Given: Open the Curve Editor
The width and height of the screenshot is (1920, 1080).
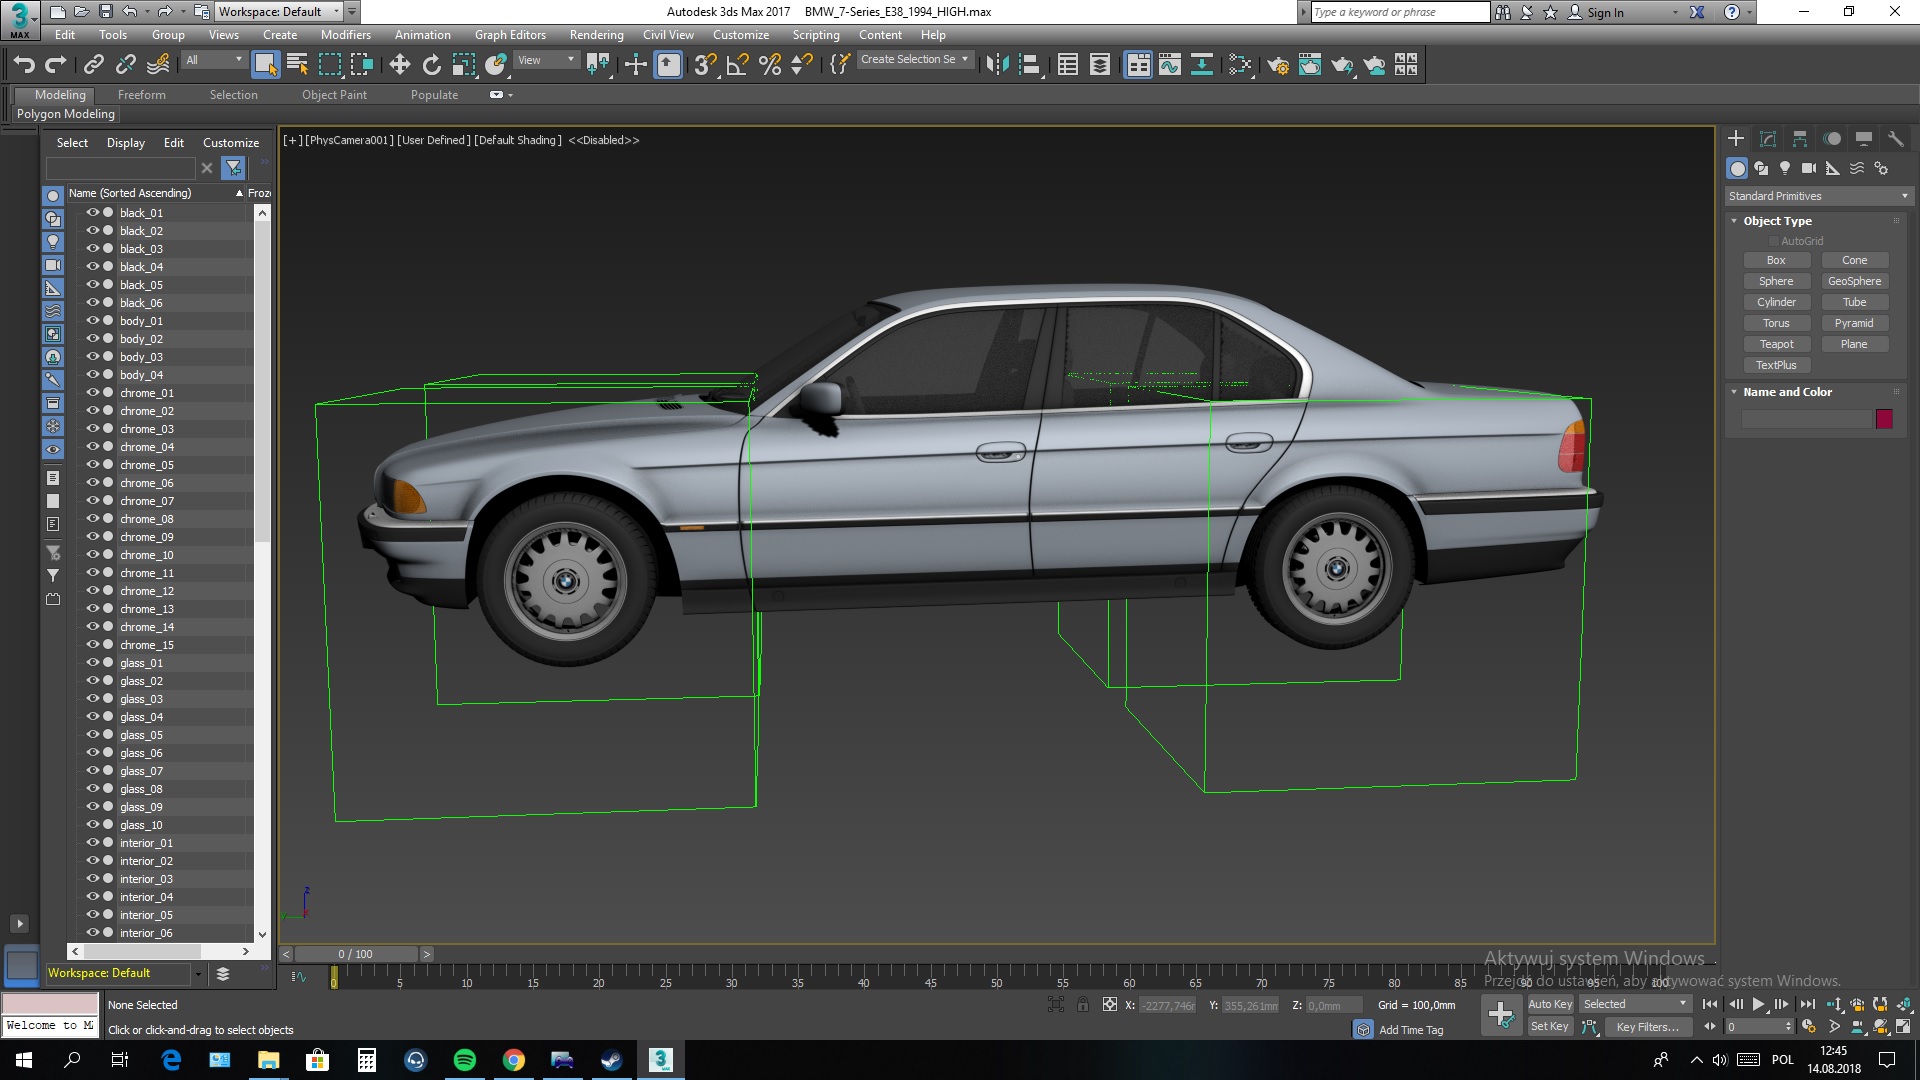Looking at the screenshot, I should coord(1170,65).
